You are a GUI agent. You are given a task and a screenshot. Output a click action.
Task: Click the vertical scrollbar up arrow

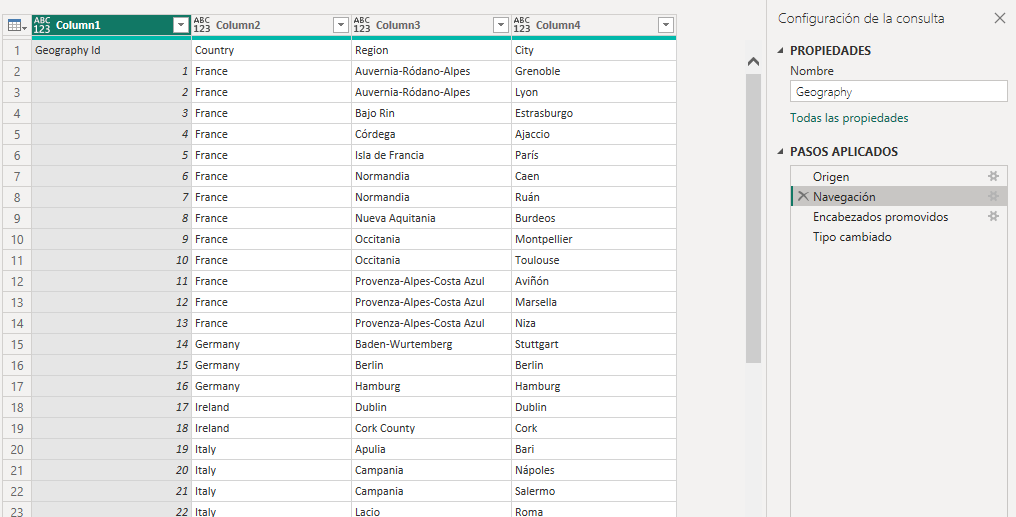click(x=754, y=62)
